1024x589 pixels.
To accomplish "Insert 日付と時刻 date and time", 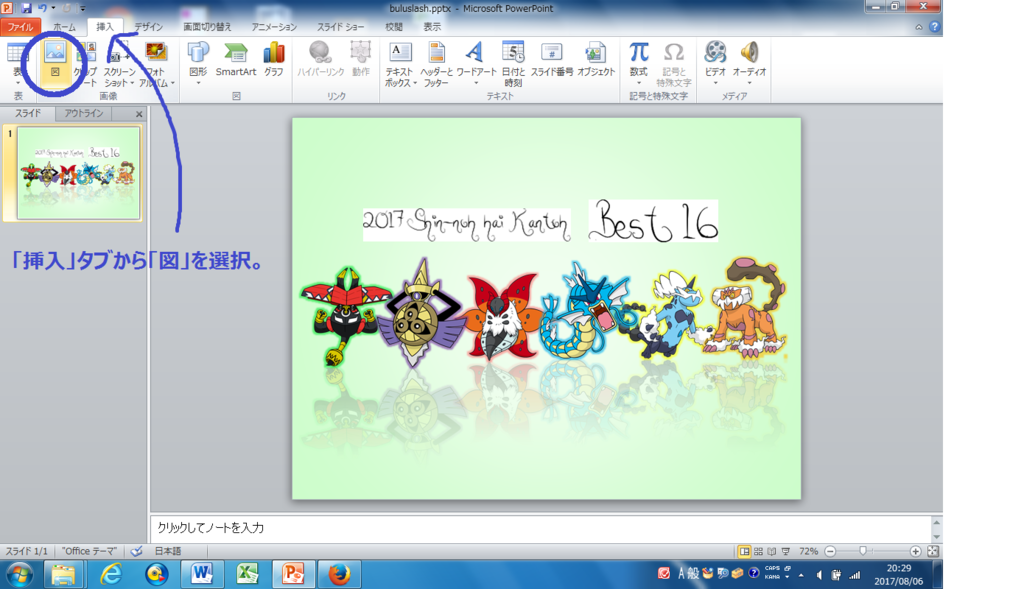I will [x=513, y=63].
